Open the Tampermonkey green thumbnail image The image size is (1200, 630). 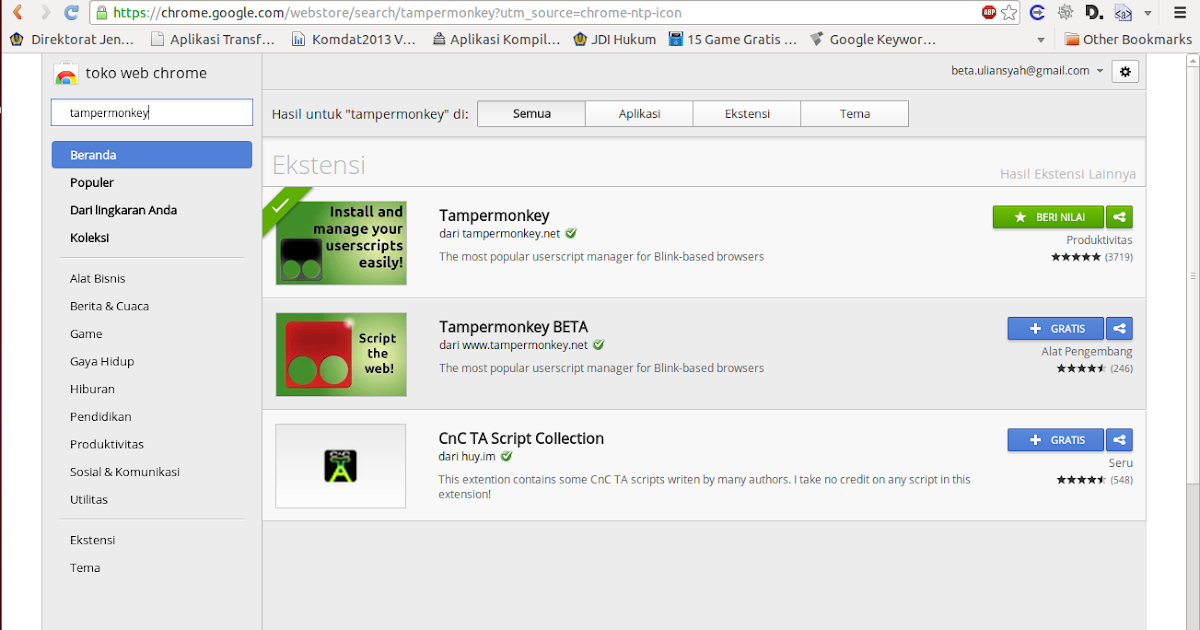(x=341, y=243)
